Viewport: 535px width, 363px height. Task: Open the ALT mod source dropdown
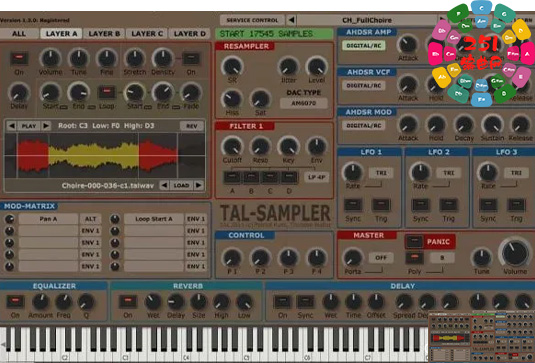tap(90, 219)
